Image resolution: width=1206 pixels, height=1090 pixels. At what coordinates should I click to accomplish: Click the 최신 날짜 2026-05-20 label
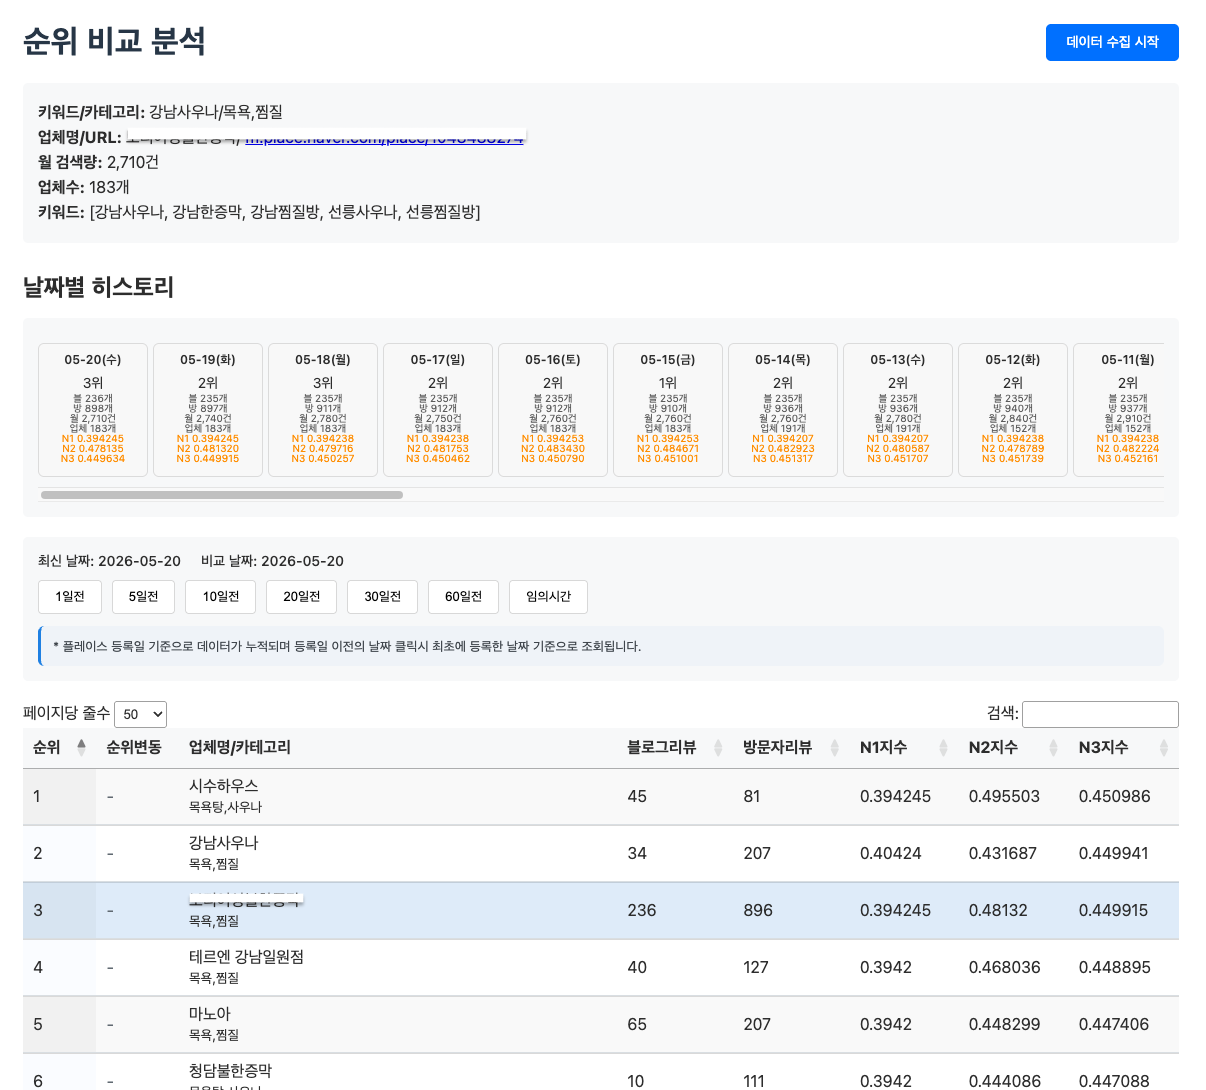(109, 561)
